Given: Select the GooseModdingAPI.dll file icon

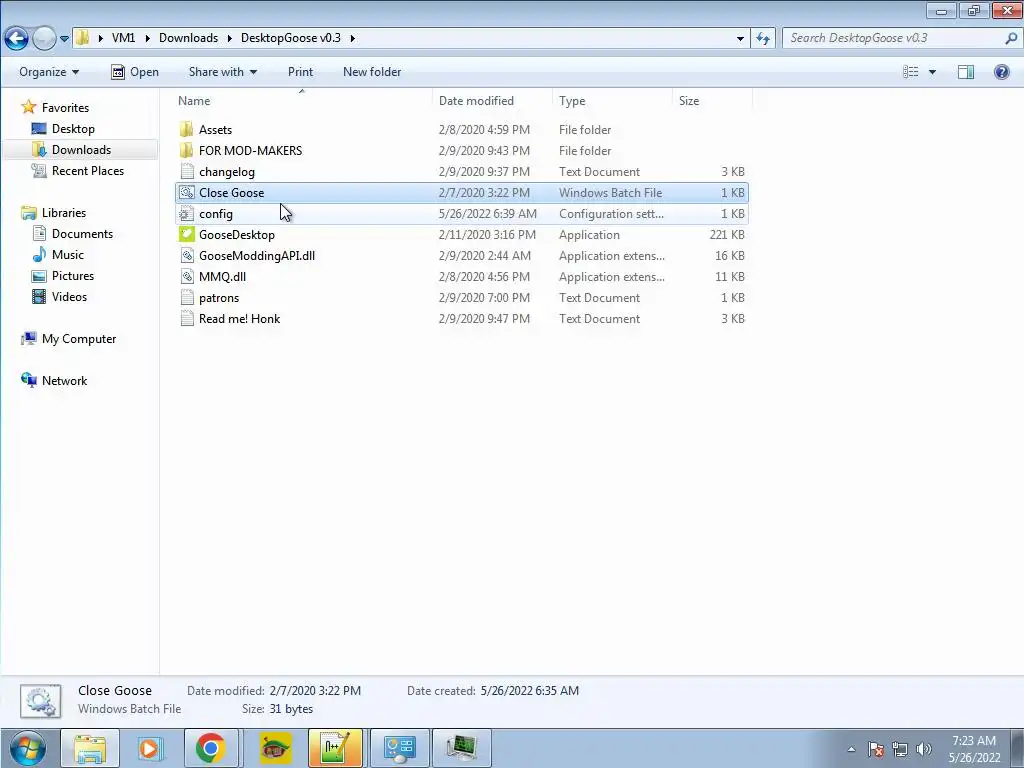Looking at the screenshot, I should [x=187, y=255].
